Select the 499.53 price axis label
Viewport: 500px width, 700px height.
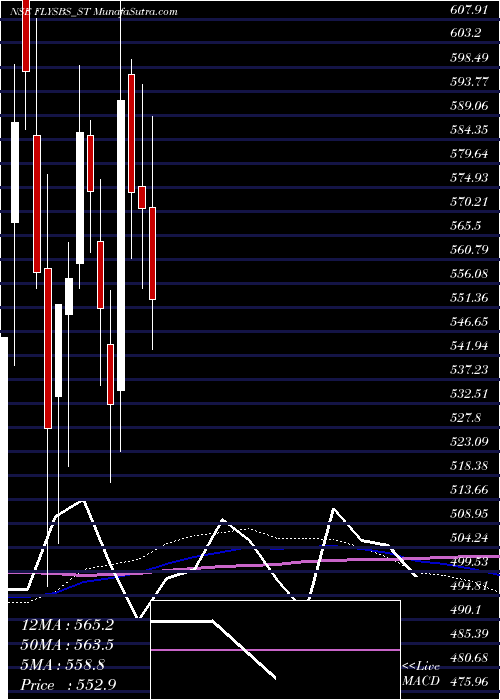click(x=469, y=562)
